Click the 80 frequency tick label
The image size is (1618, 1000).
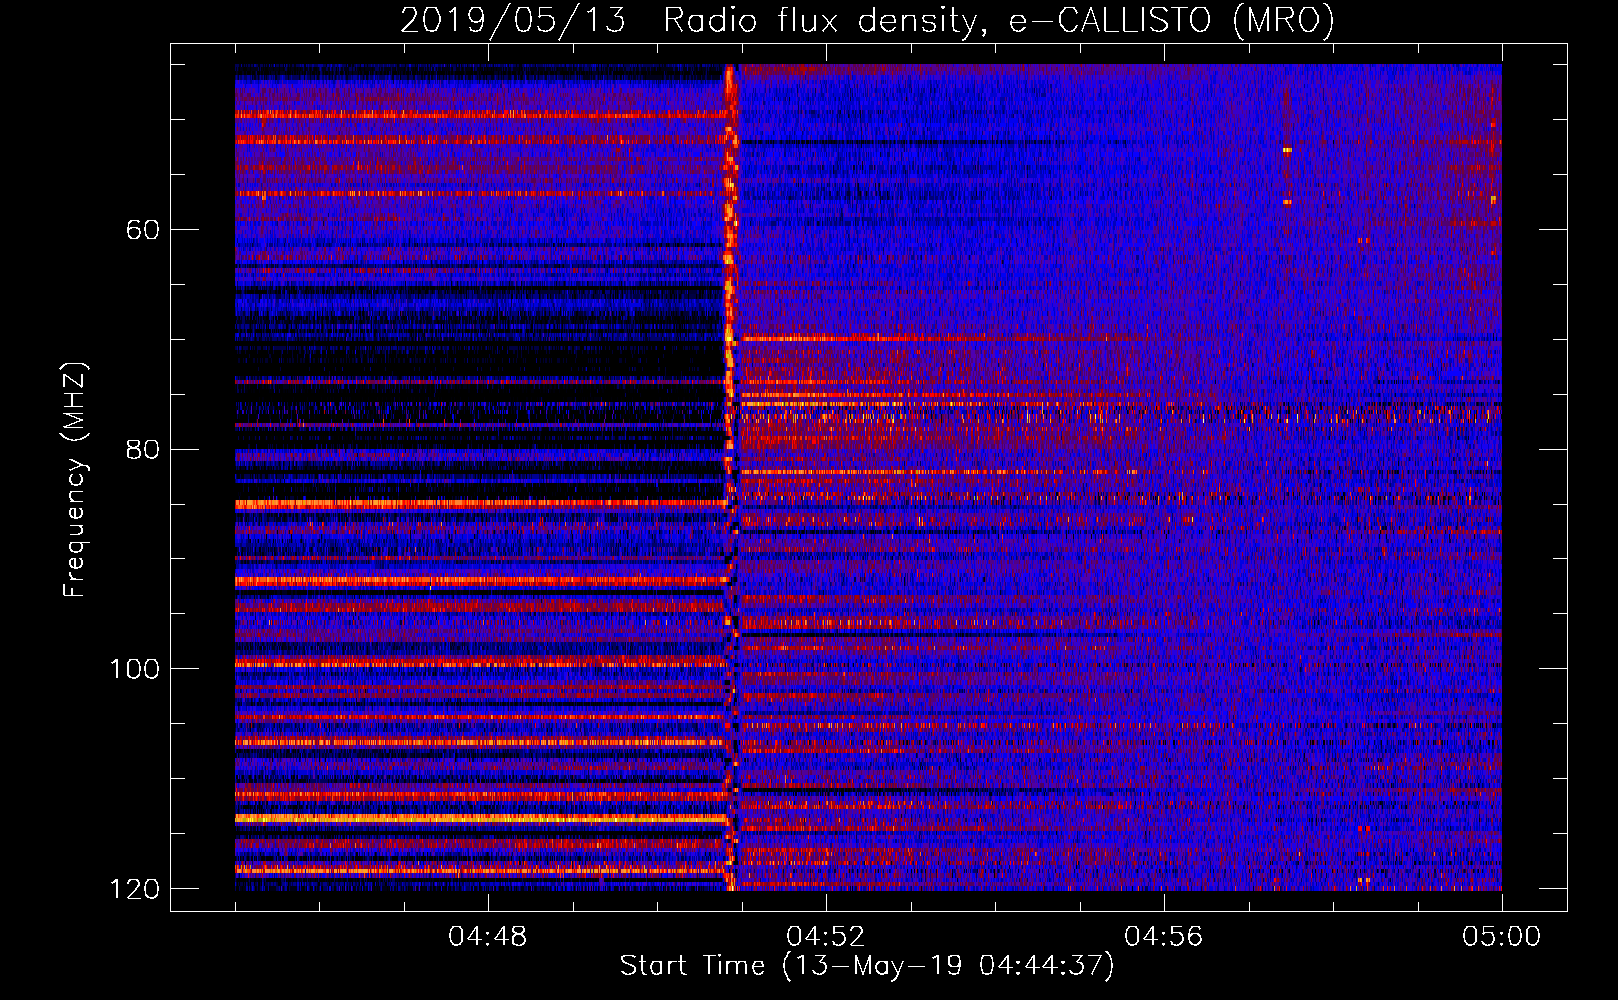click(x=143, y=449)
